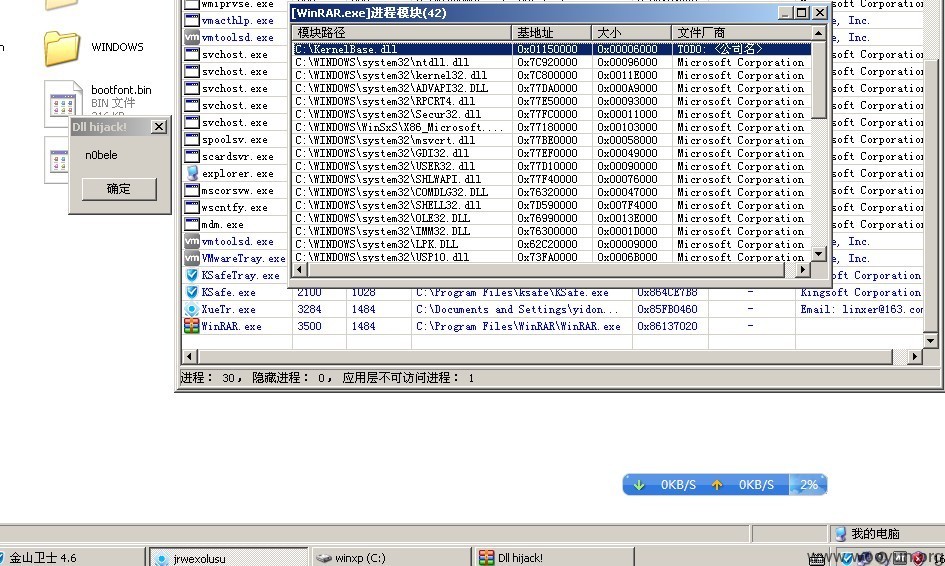Screen dimensions: 945x566
Task: Select the ADVAPI32.DLL module path
Action: (x=392, y=88)
